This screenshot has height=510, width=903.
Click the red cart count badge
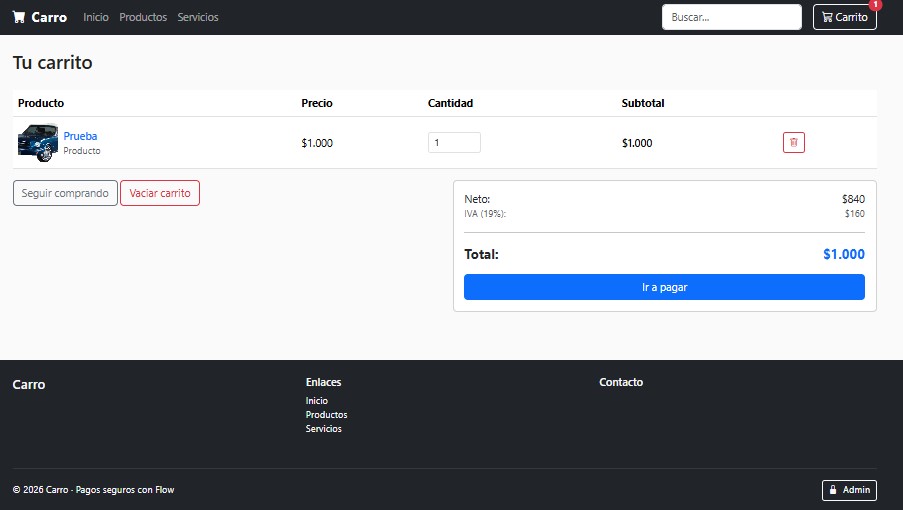tap(875, 5)
